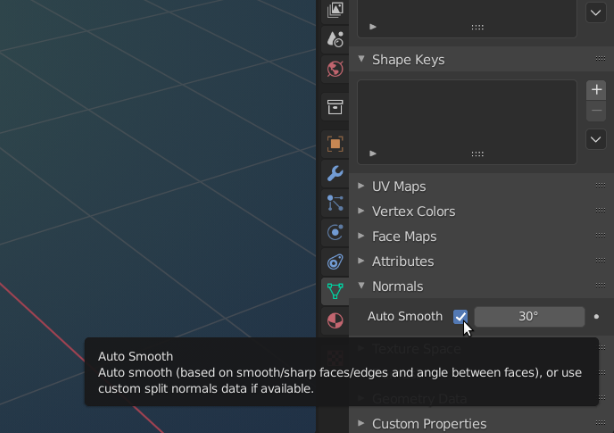Screen dimensions: 614x433
Task: Collapse the Normals panel
Action: pyautogui.click(x=361, y=286)
